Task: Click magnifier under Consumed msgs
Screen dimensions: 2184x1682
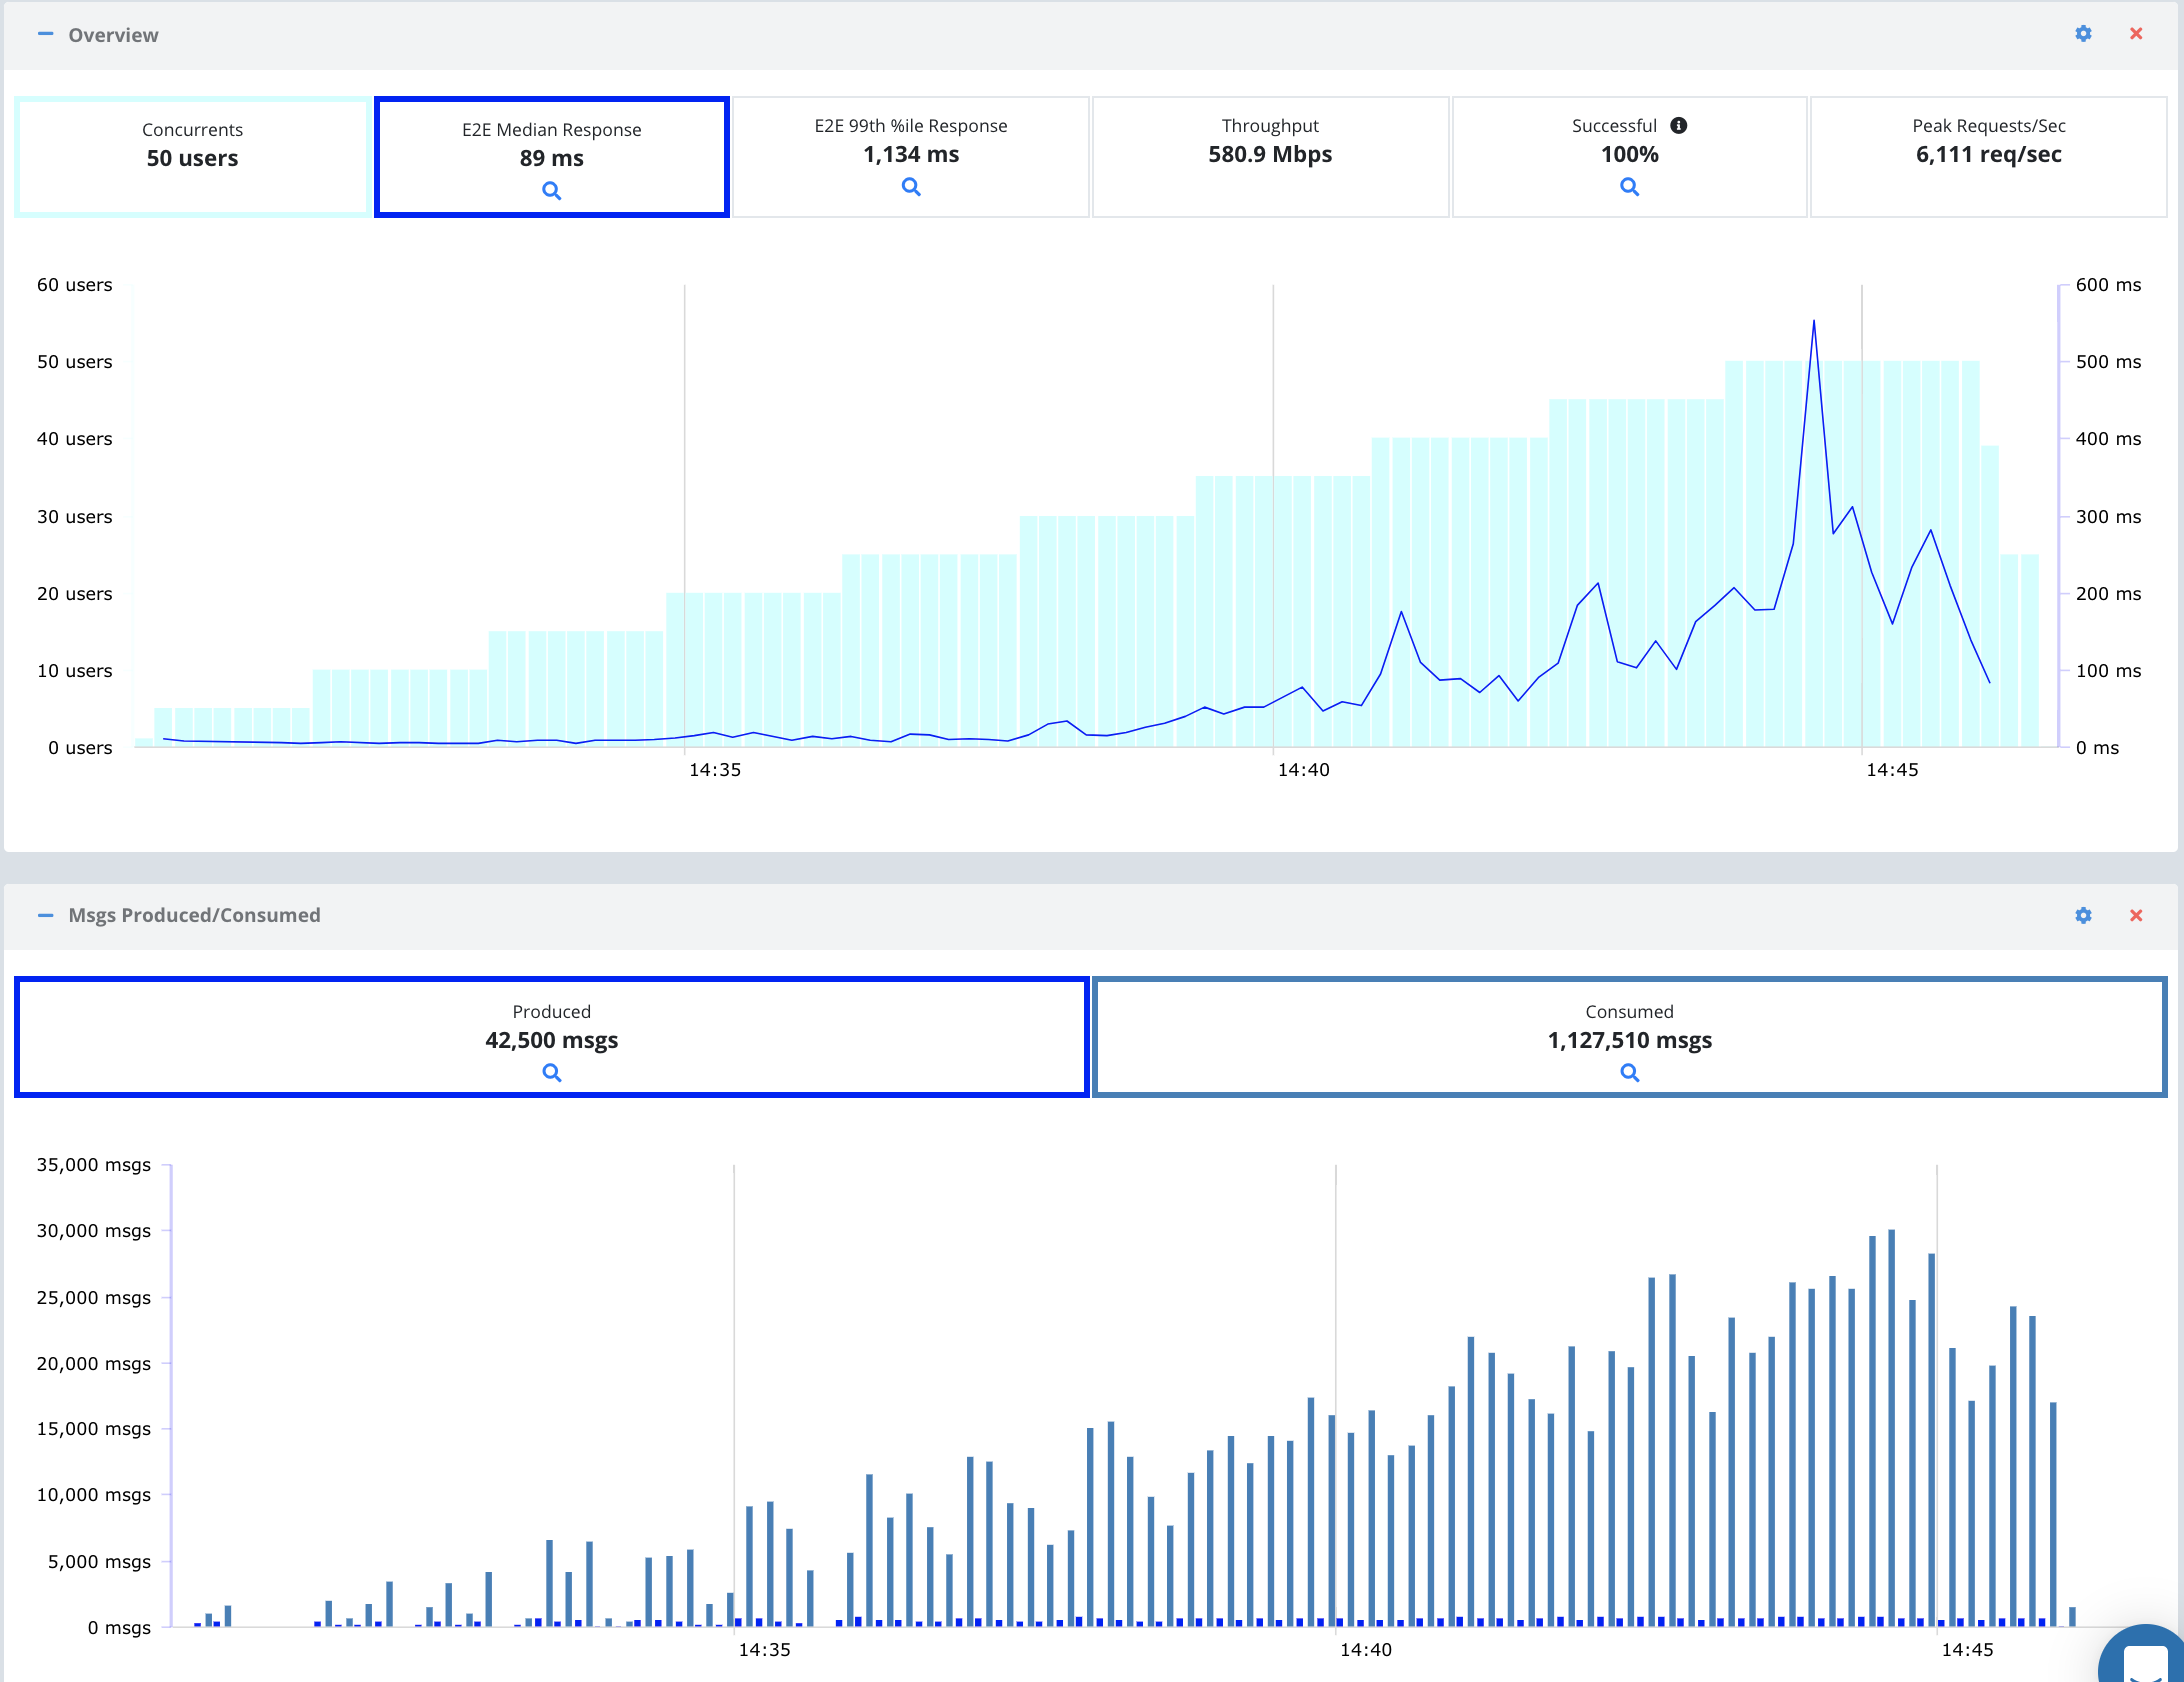Action: [1629, 1073]
